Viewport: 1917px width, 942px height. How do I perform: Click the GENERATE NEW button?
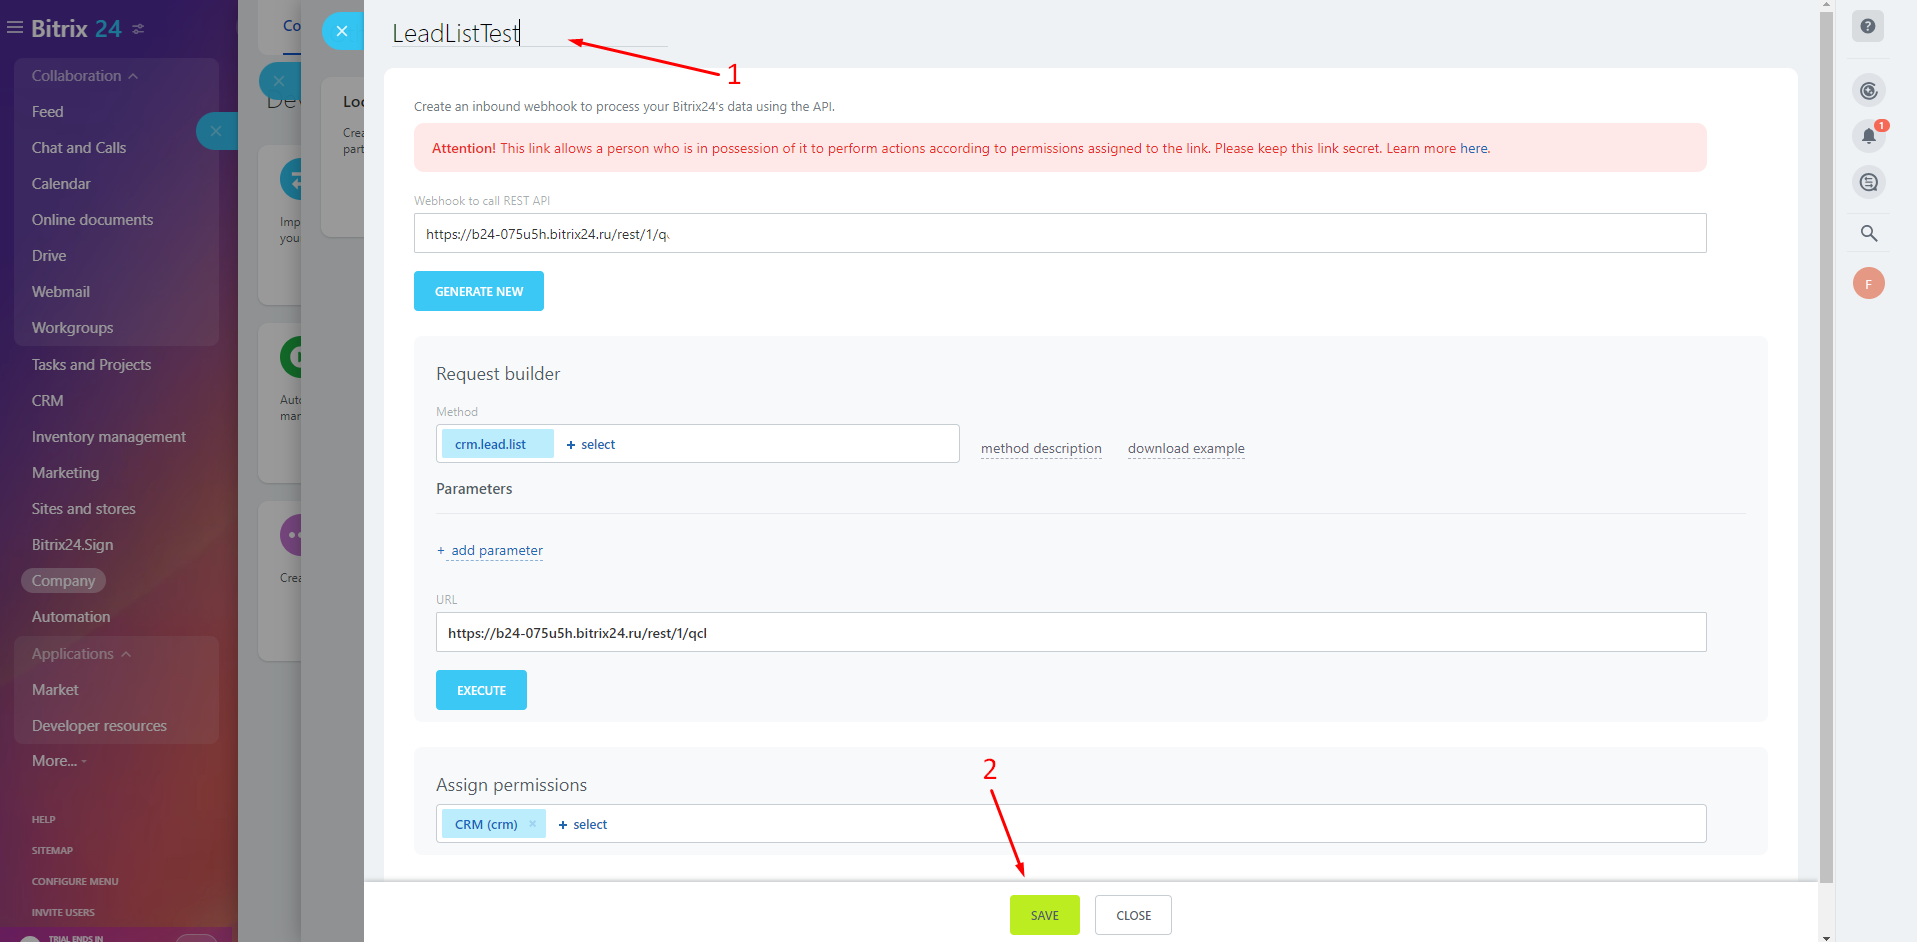click(478, 291)
